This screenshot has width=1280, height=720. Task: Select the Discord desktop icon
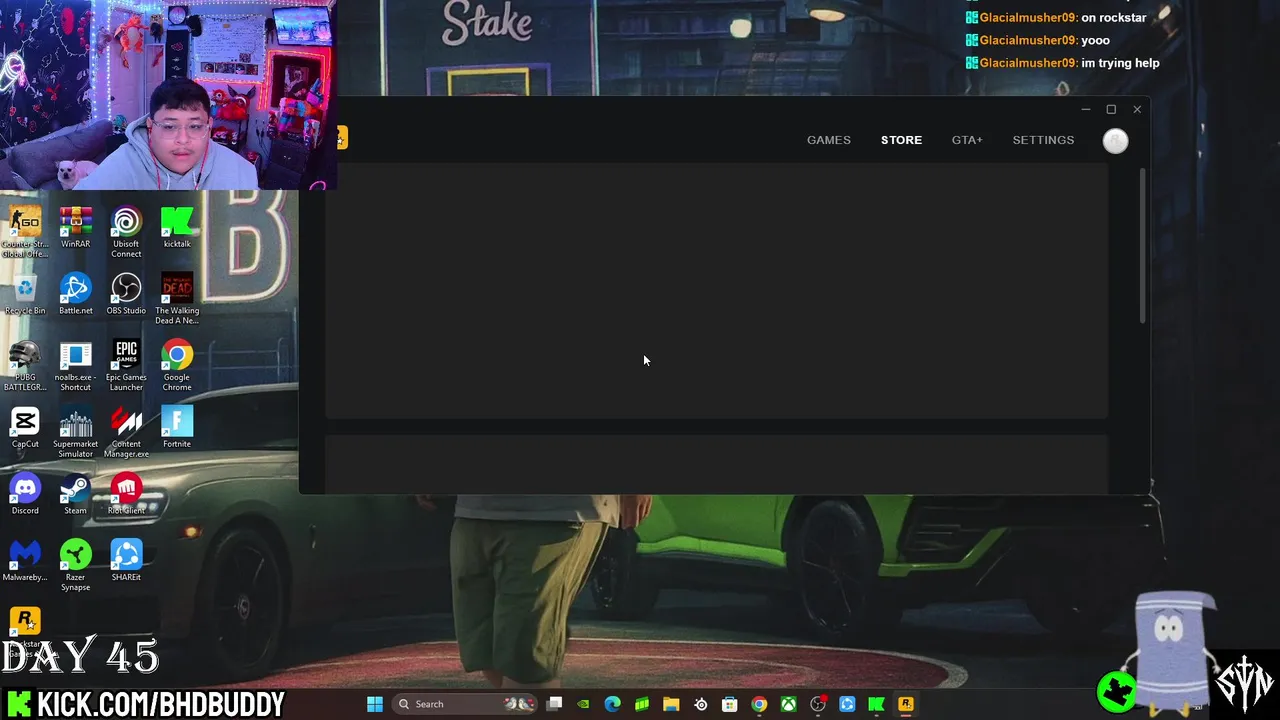[25, 494]
